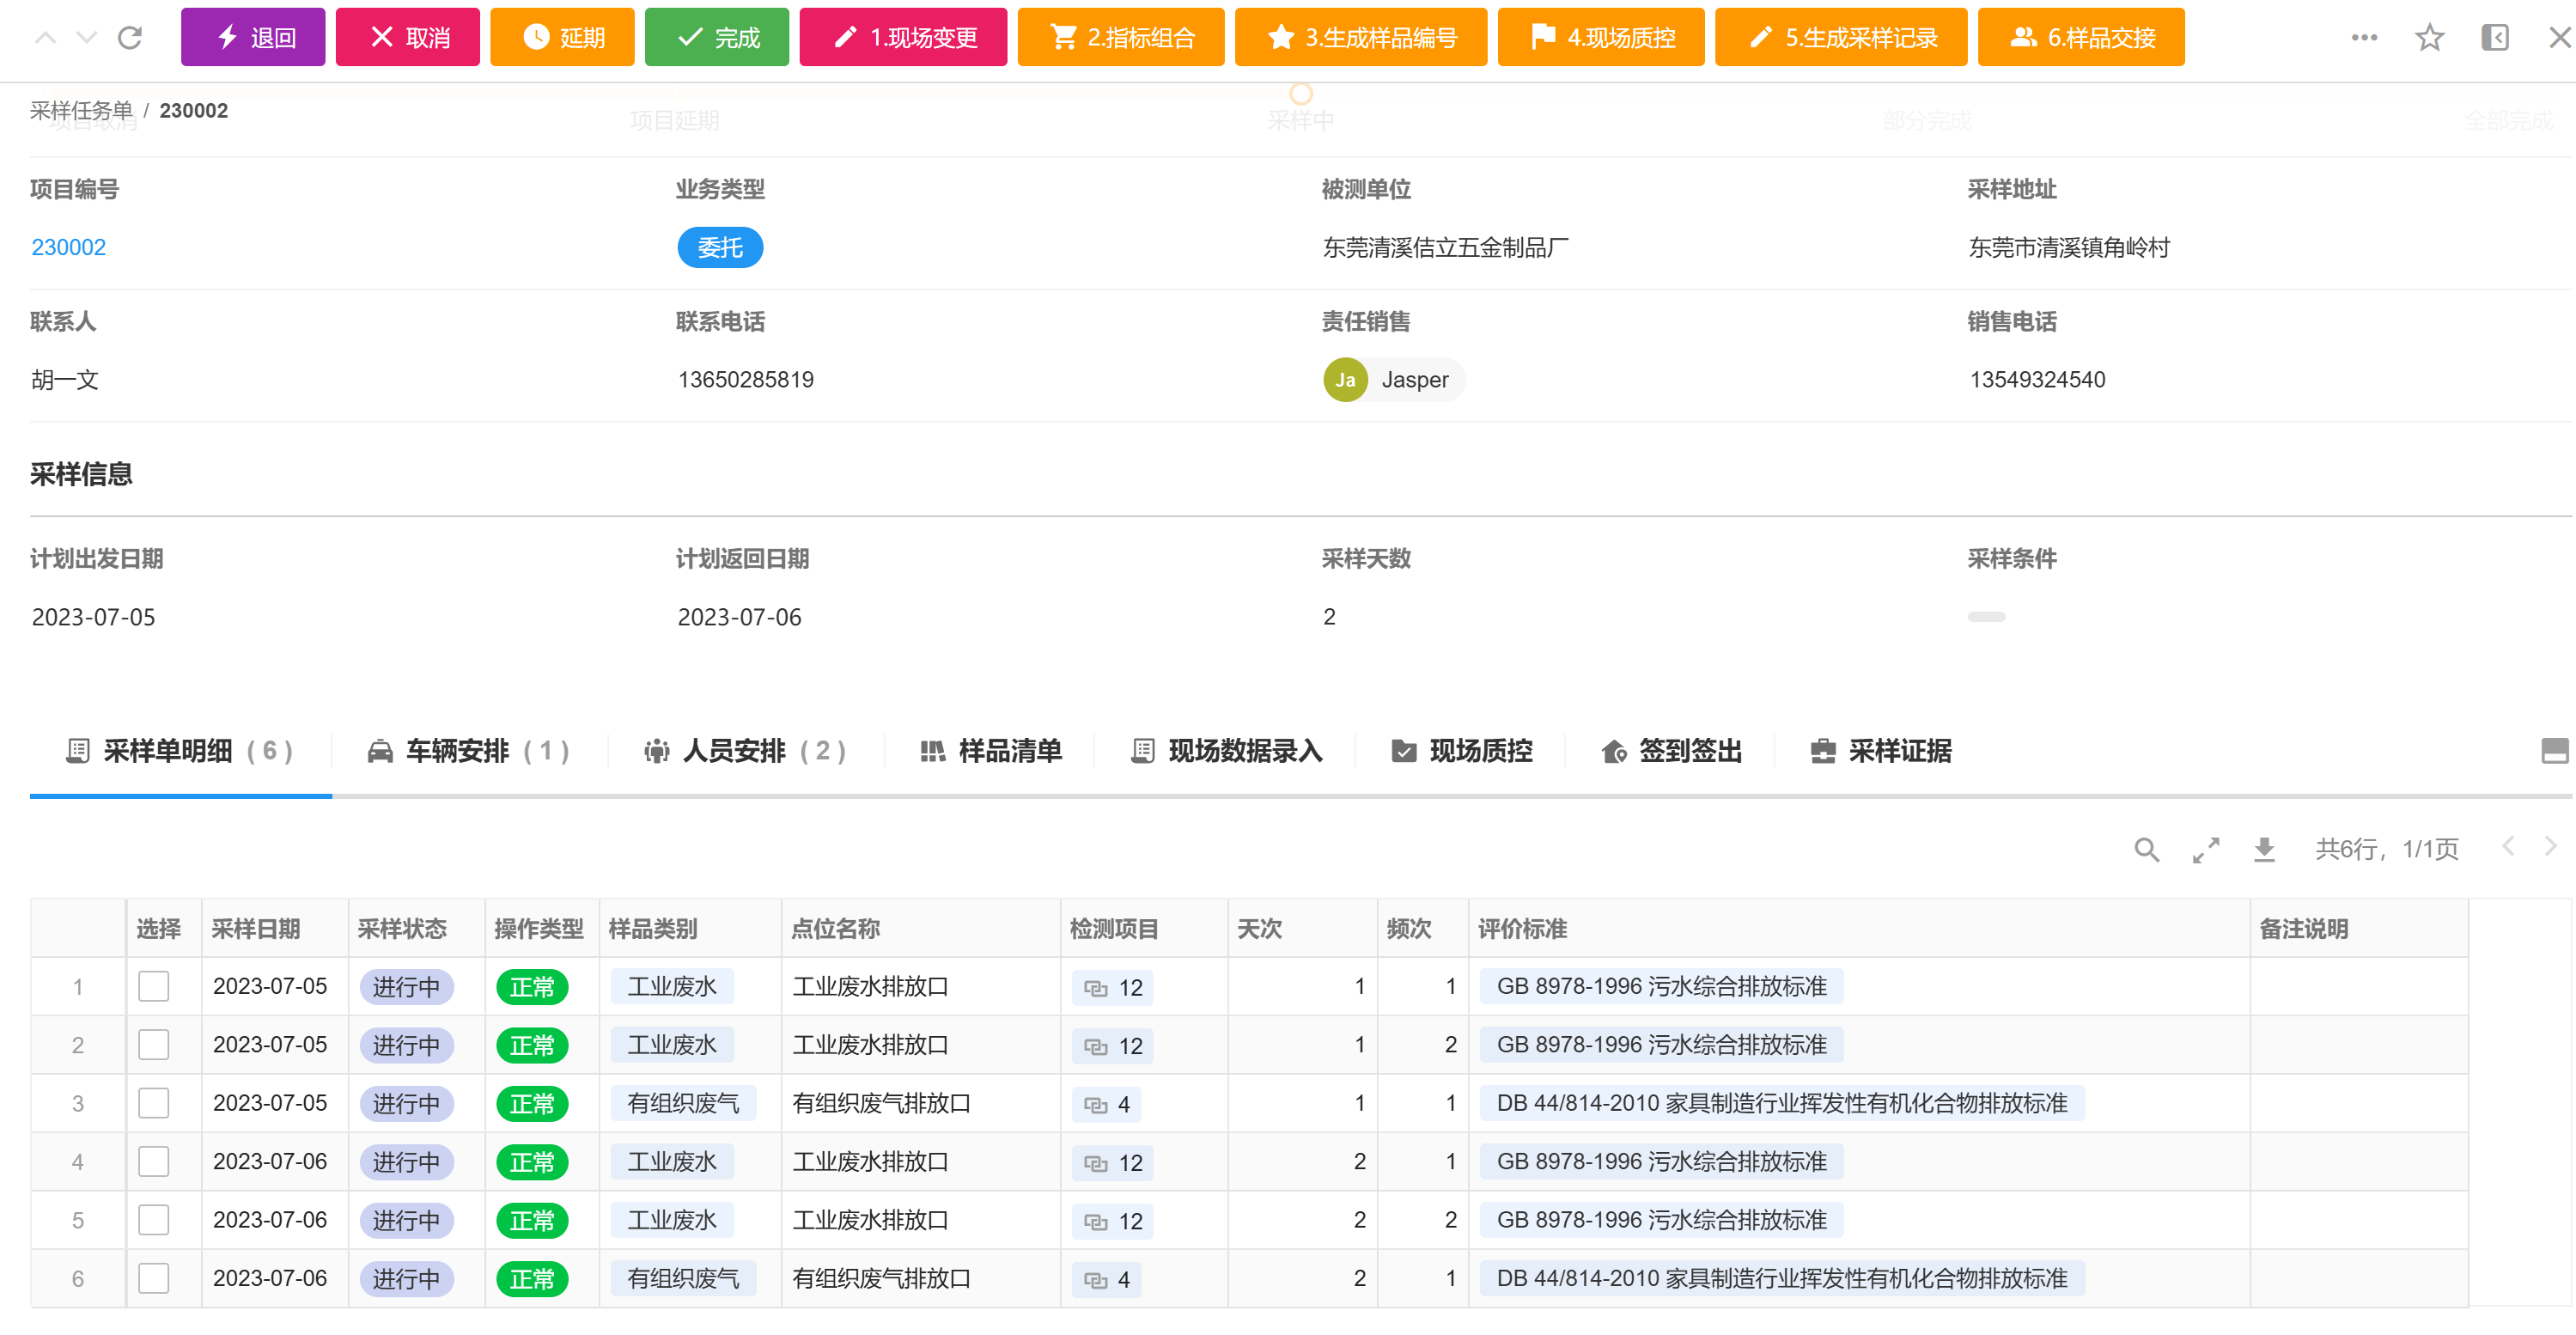2576x1335 pixels.
Task: Check the selection box for row 6
Action: pos(153,1279)
